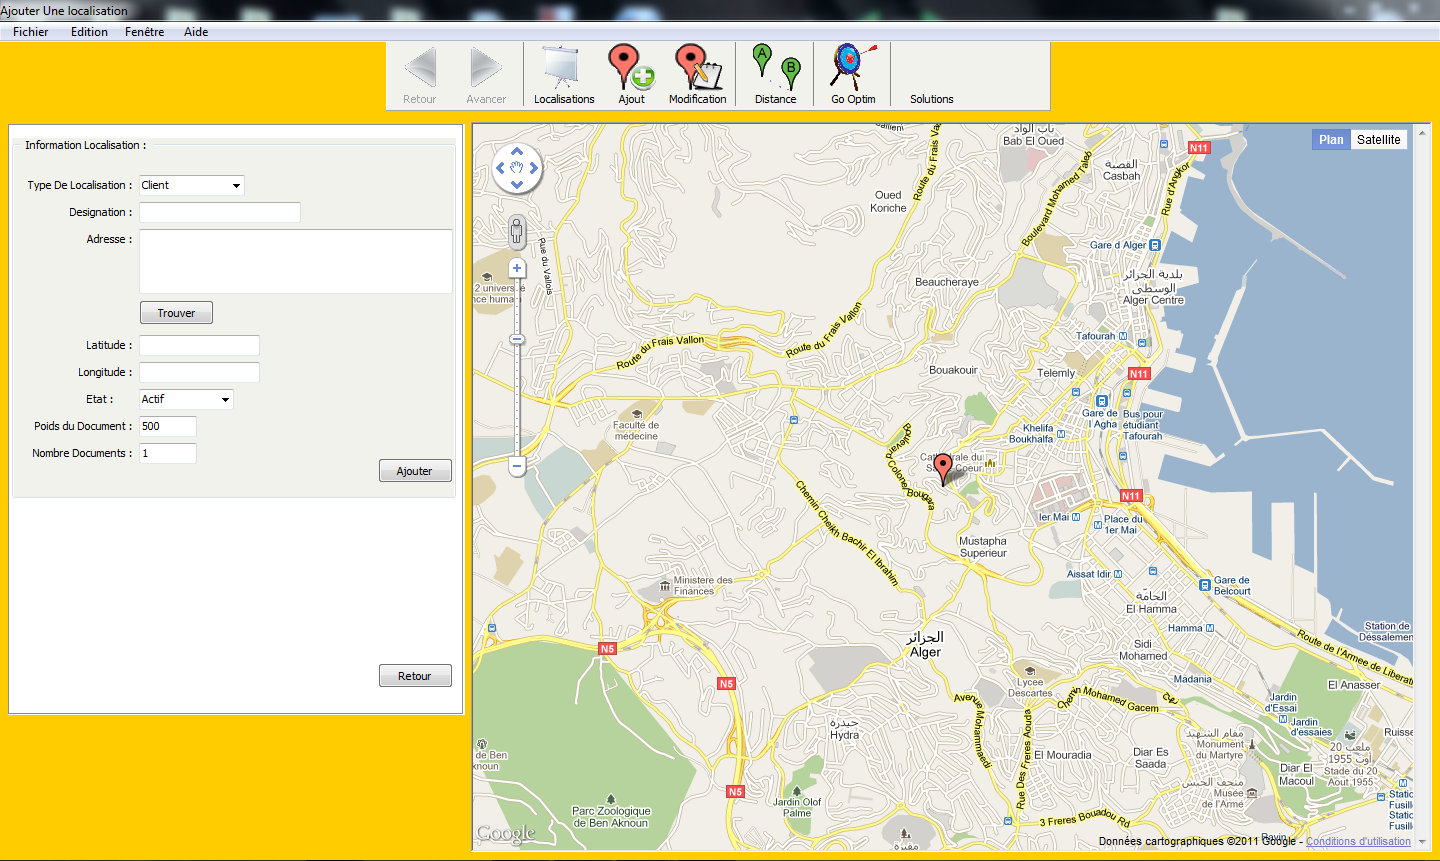
Task: Click the Ajouter button
Action: [x=415, y=471]
